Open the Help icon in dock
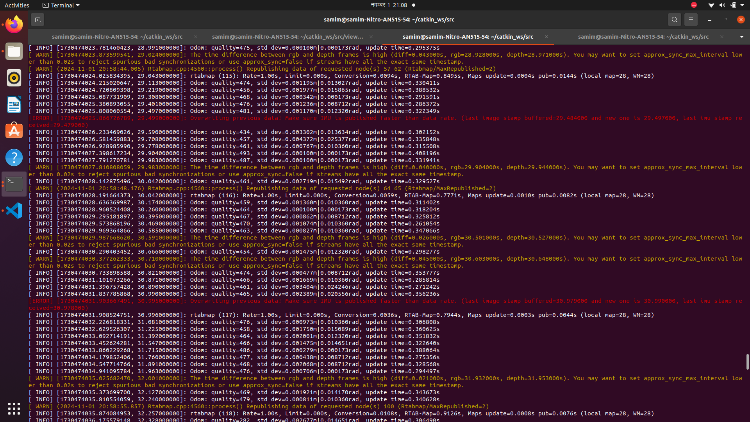 pyautogui.click(x=13, y=157)
